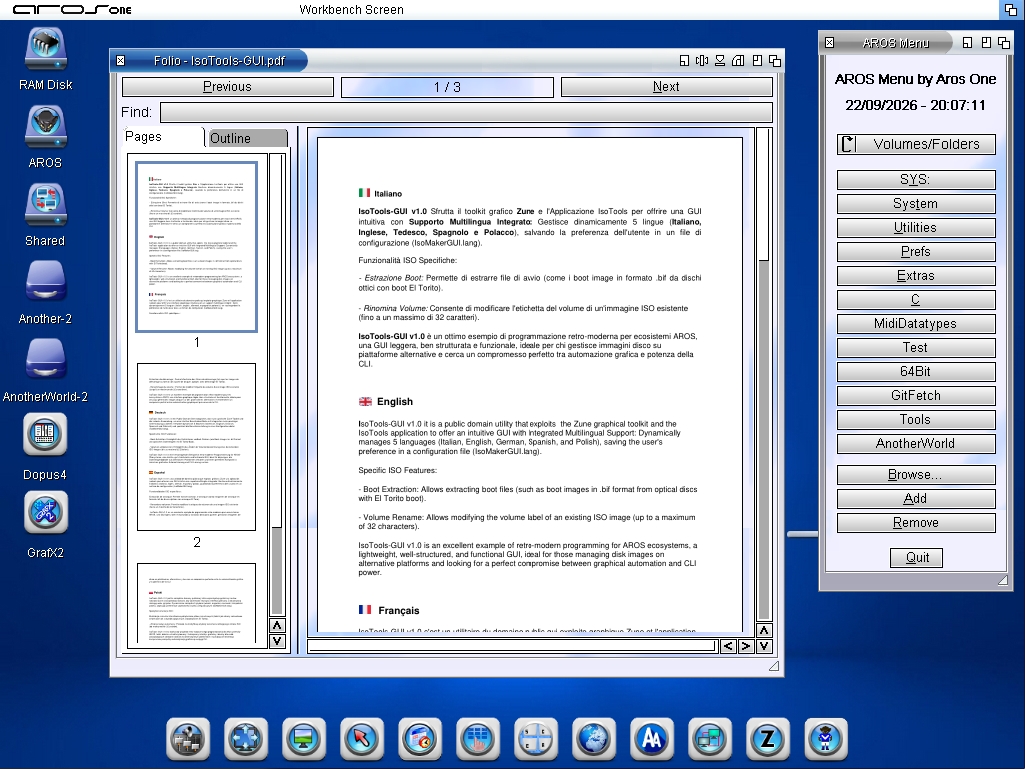1025x769 pixels.
Task: Launch the dock globe browser icon
Action: [x=594, y=739]
